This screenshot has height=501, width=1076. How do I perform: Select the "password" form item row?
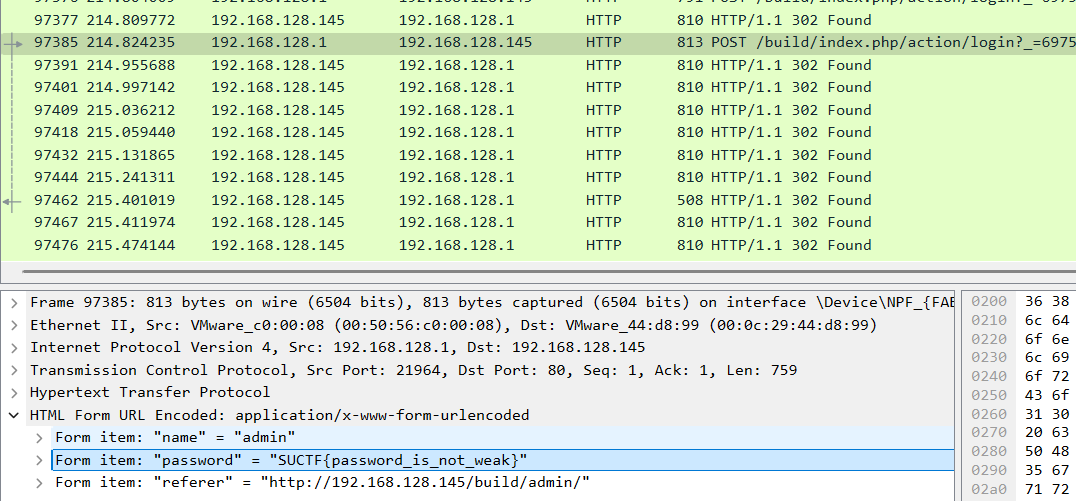290,460
